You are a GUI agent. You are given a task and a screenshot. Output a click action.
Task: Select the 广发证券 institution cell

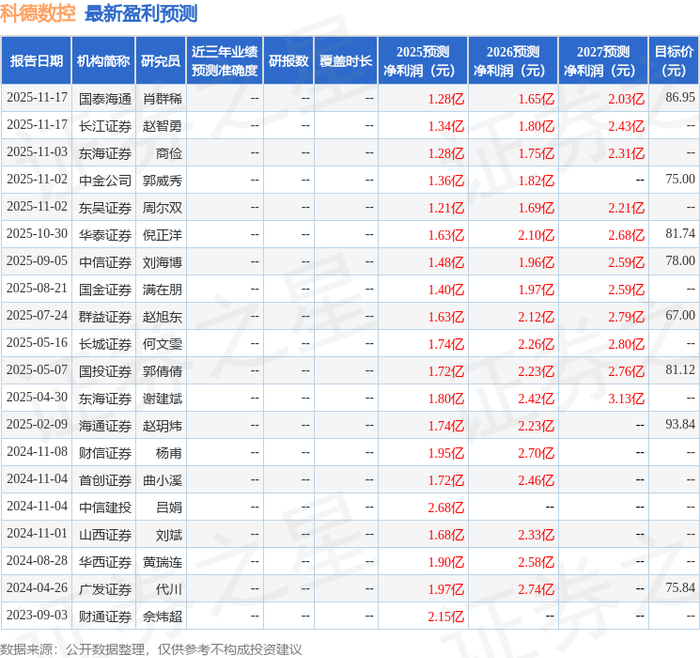[x=105, y=589]
